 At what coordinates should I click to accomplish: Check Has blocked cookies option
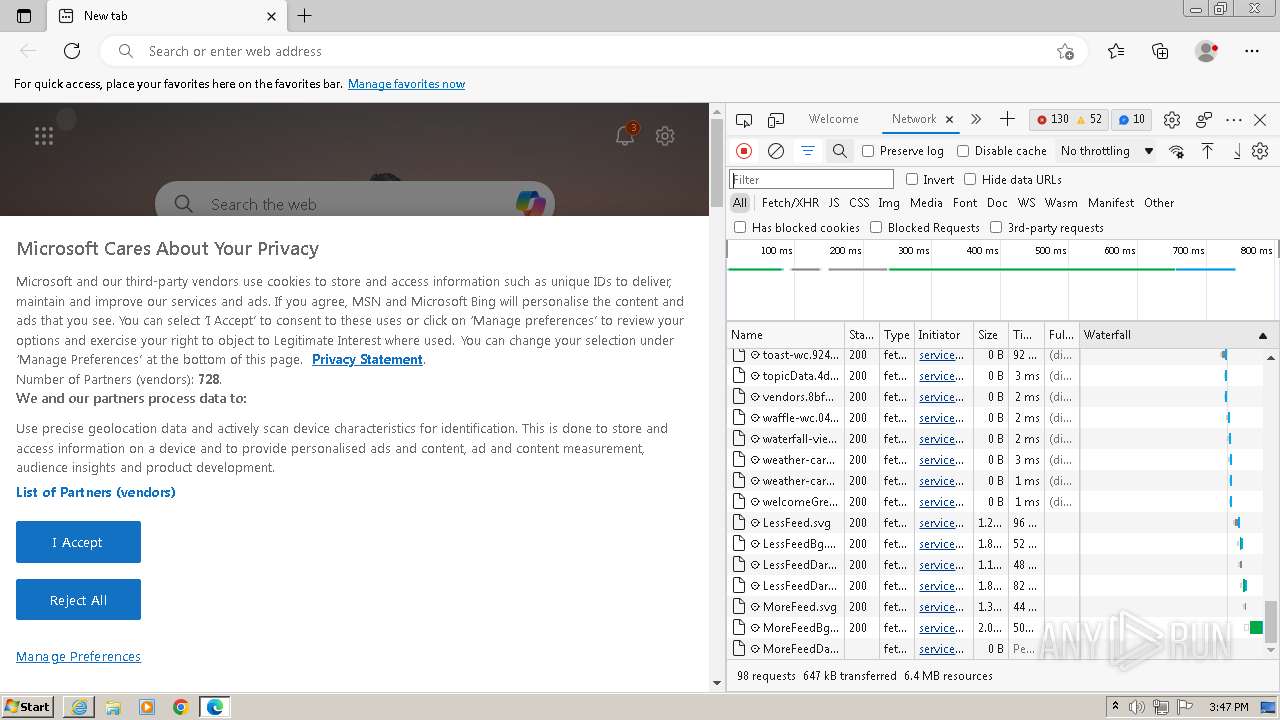coord(740,227)
